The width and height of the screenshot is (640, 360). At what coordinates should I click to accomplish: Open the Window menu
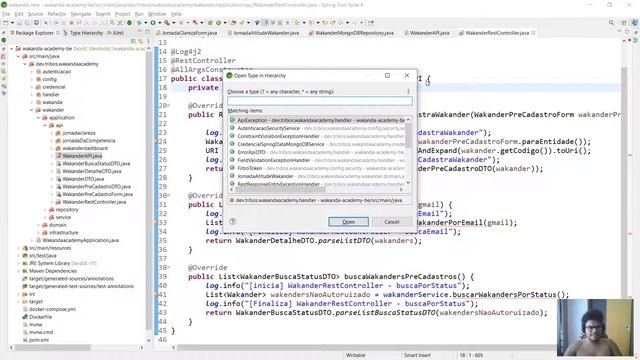point(157,14)
